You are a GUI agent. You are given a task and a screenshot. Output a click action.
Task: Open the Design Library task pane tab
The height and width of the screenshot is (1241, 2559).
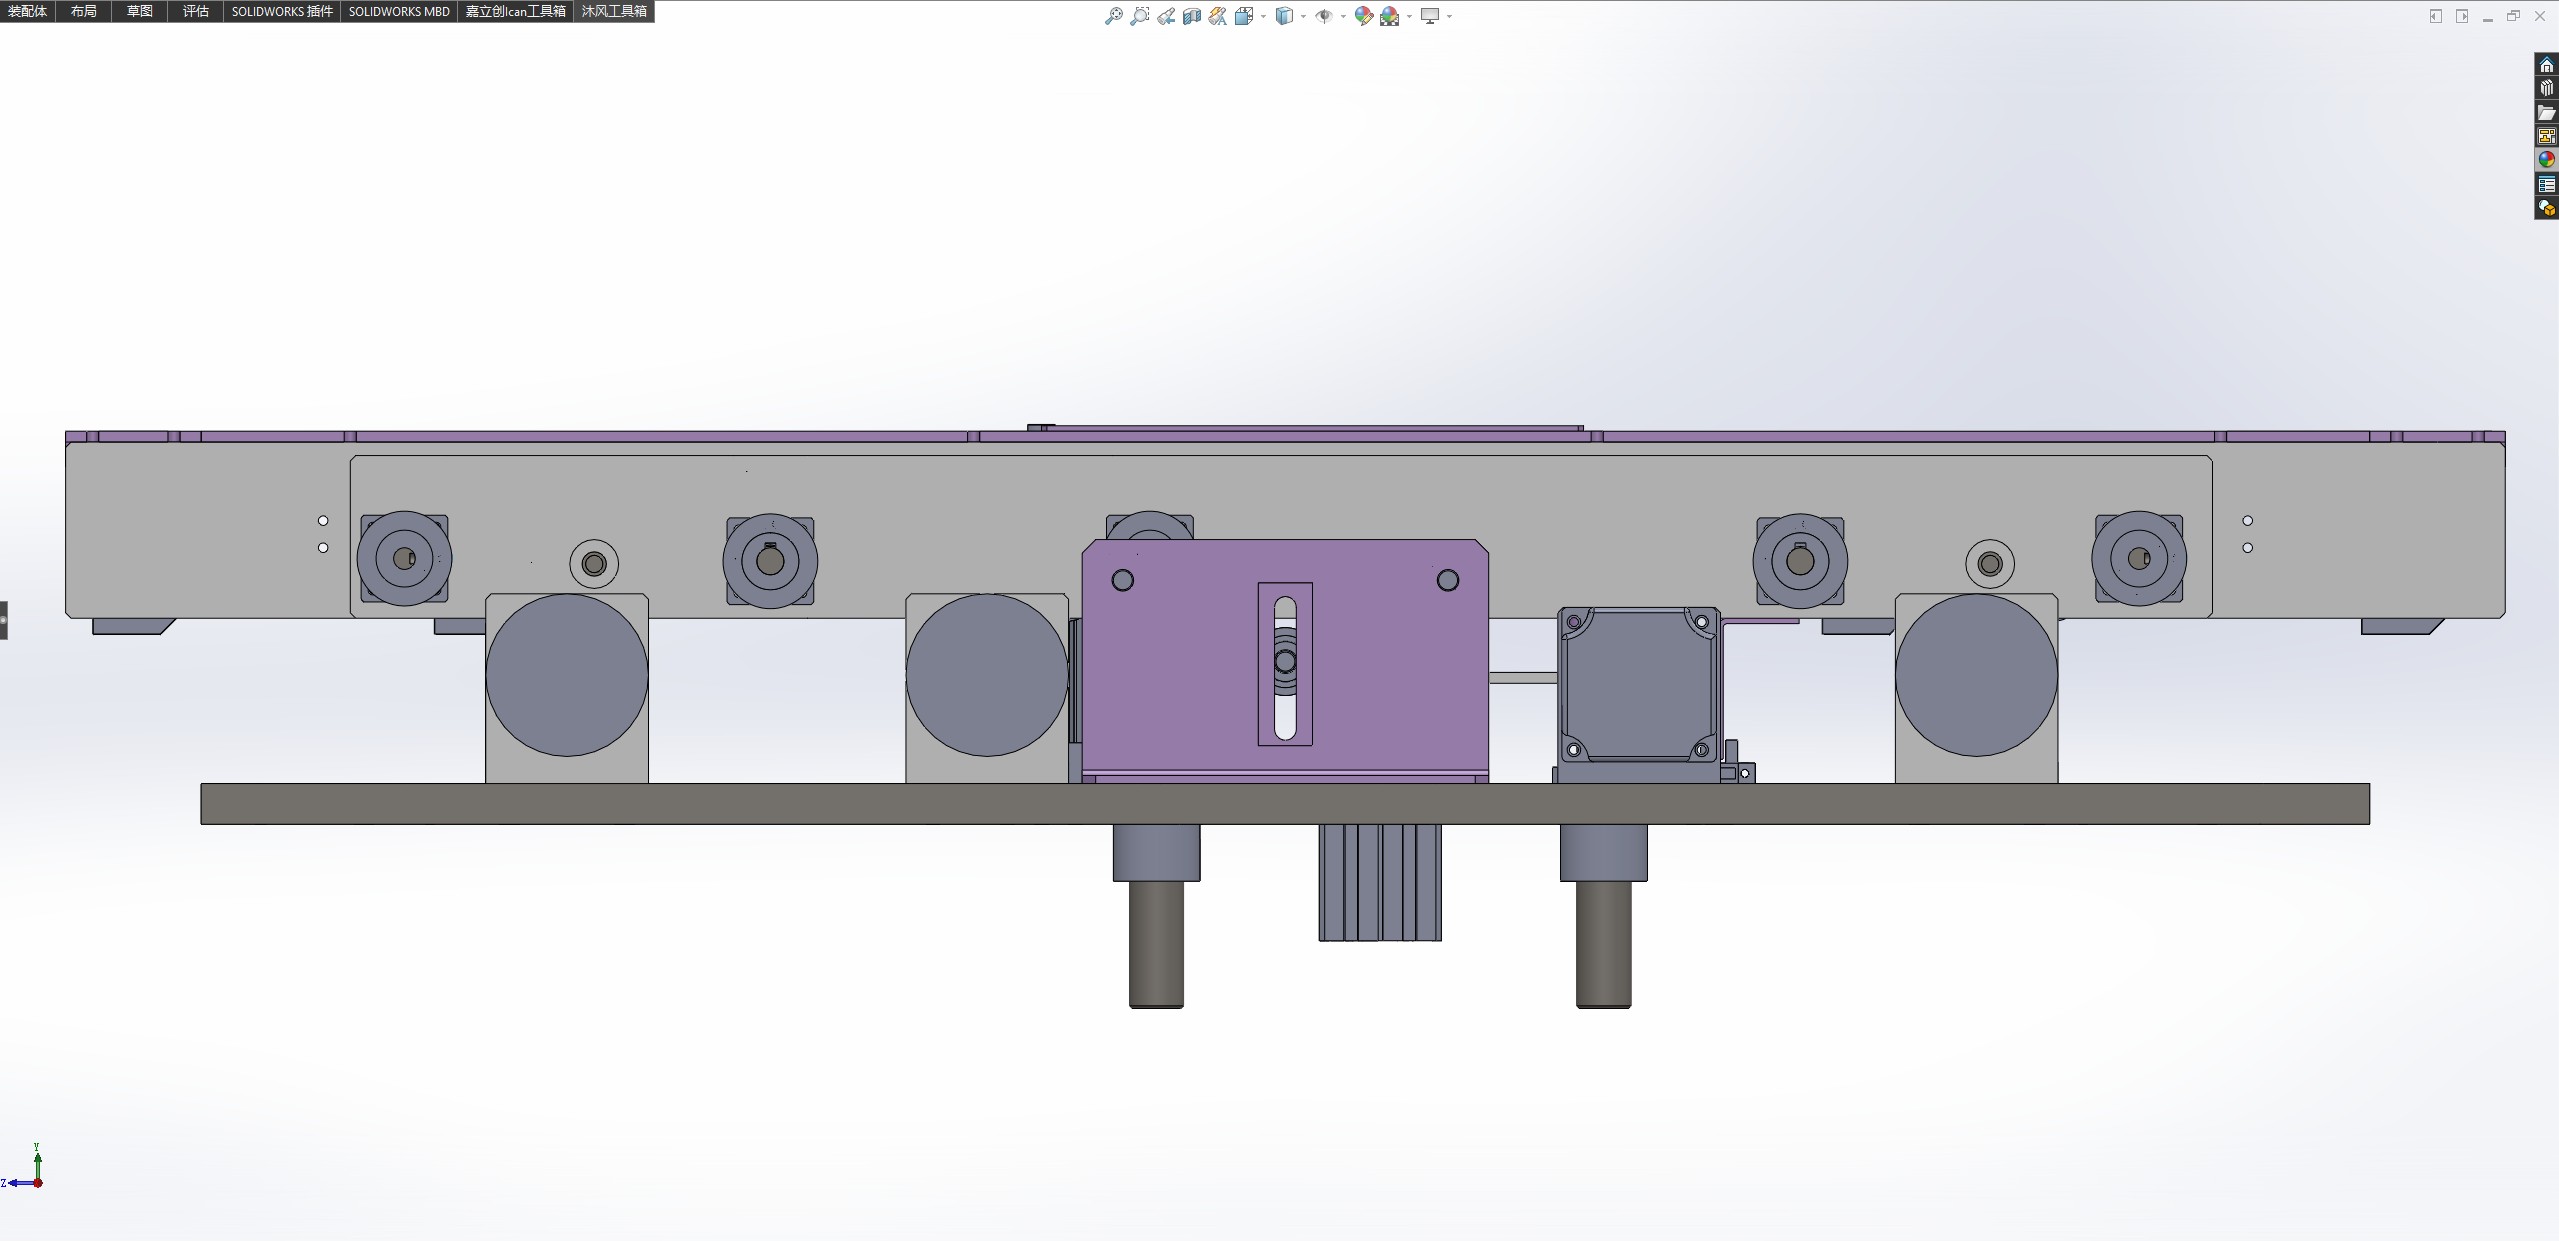point(2546,88)
